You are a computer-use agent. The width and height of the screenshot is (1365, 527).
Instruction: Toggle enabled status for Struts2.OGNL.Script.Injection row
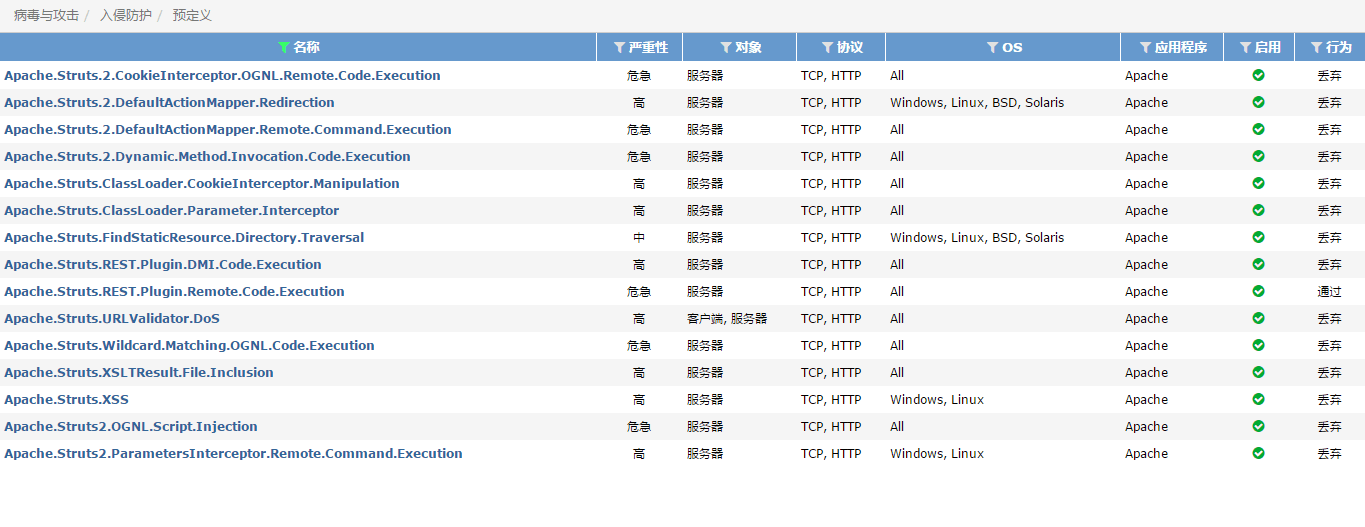pos(1259,426)
